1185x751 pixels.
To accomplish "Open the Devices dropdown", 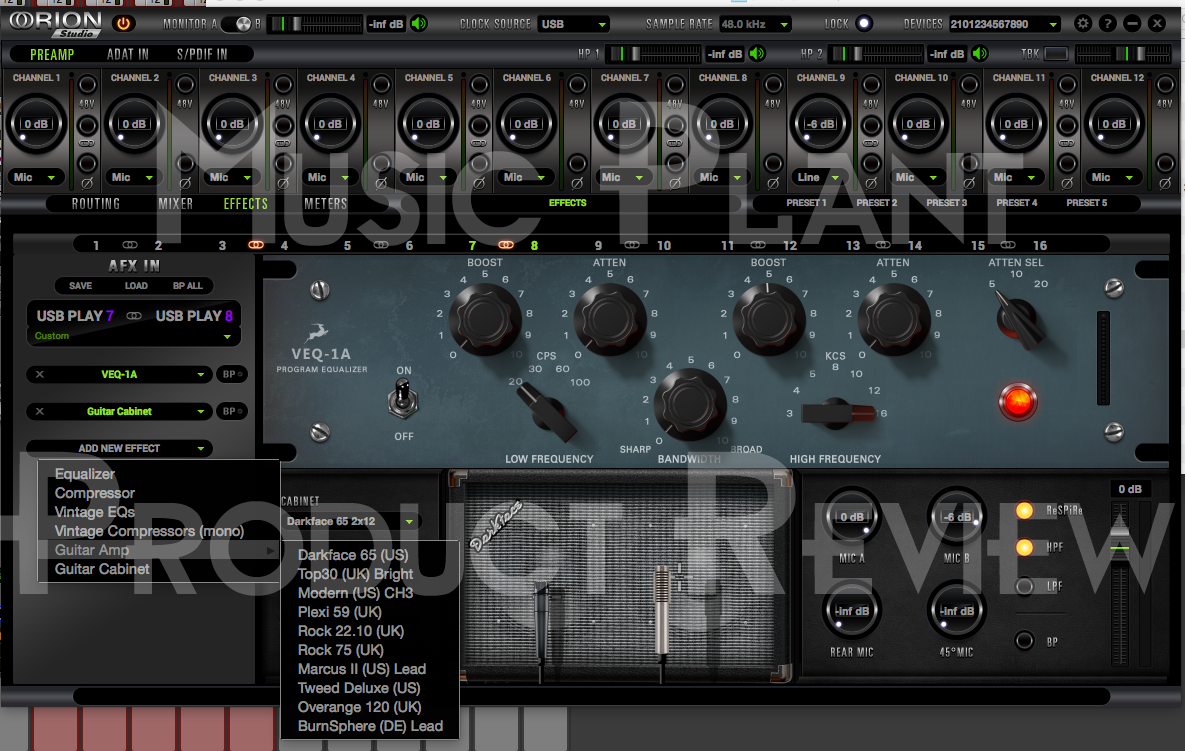I will (x=1004, y=24).
